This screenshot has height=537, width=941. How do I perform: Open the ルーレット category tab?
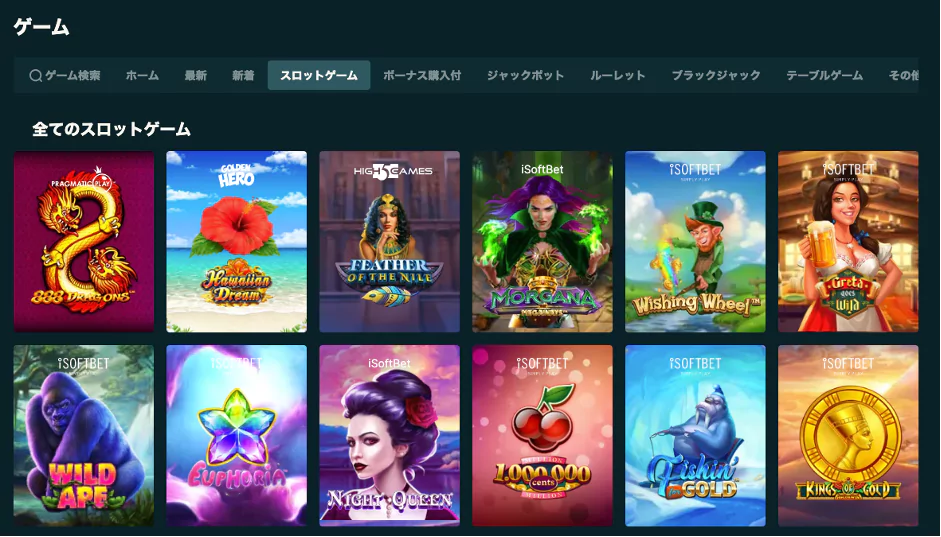(618, 76)
